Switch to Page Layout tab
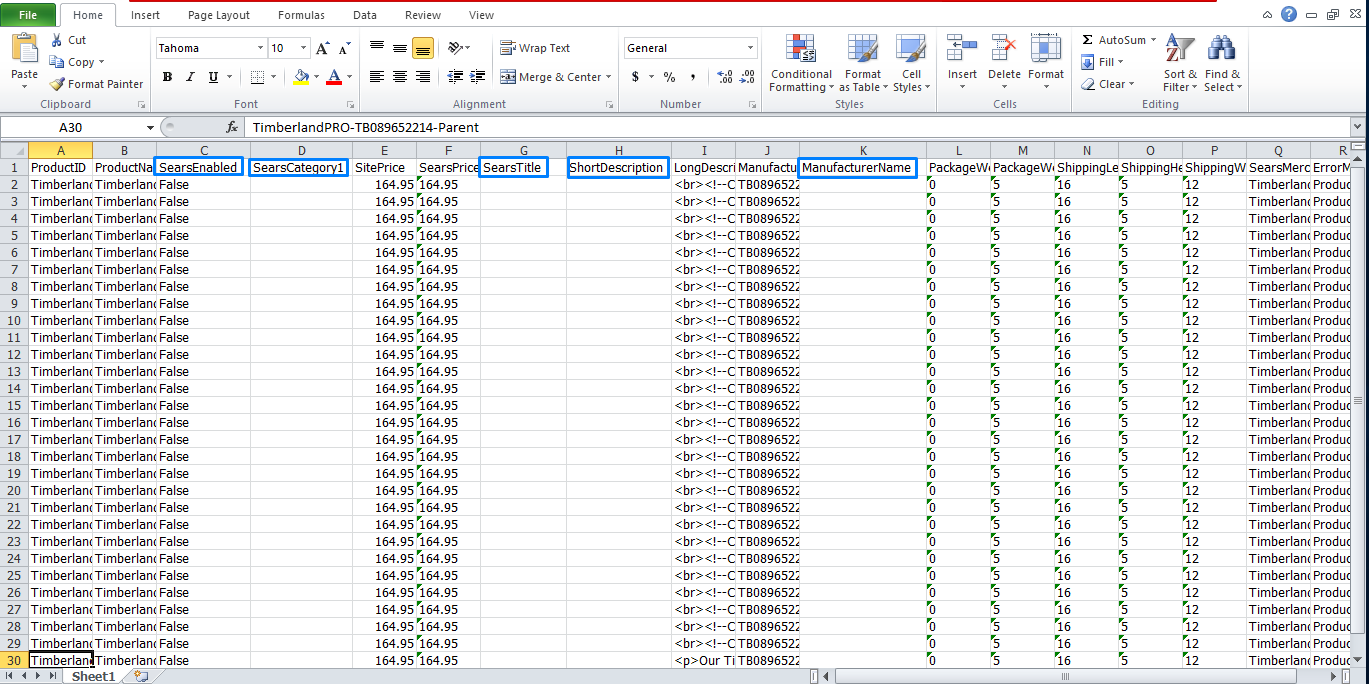This screenshot has height=684, width=1369. (219, 15)
